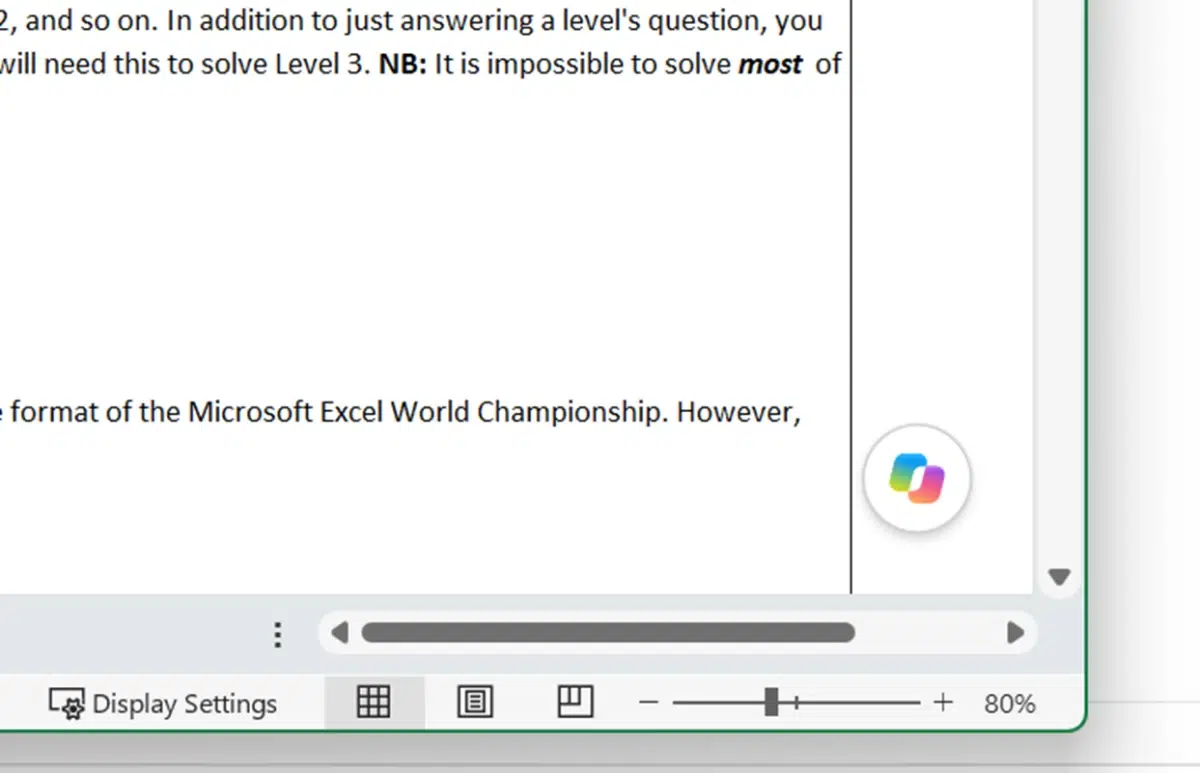The image size is (1200, 773).
Task: Click the zoom slider handle
Action: click(771, 702)
